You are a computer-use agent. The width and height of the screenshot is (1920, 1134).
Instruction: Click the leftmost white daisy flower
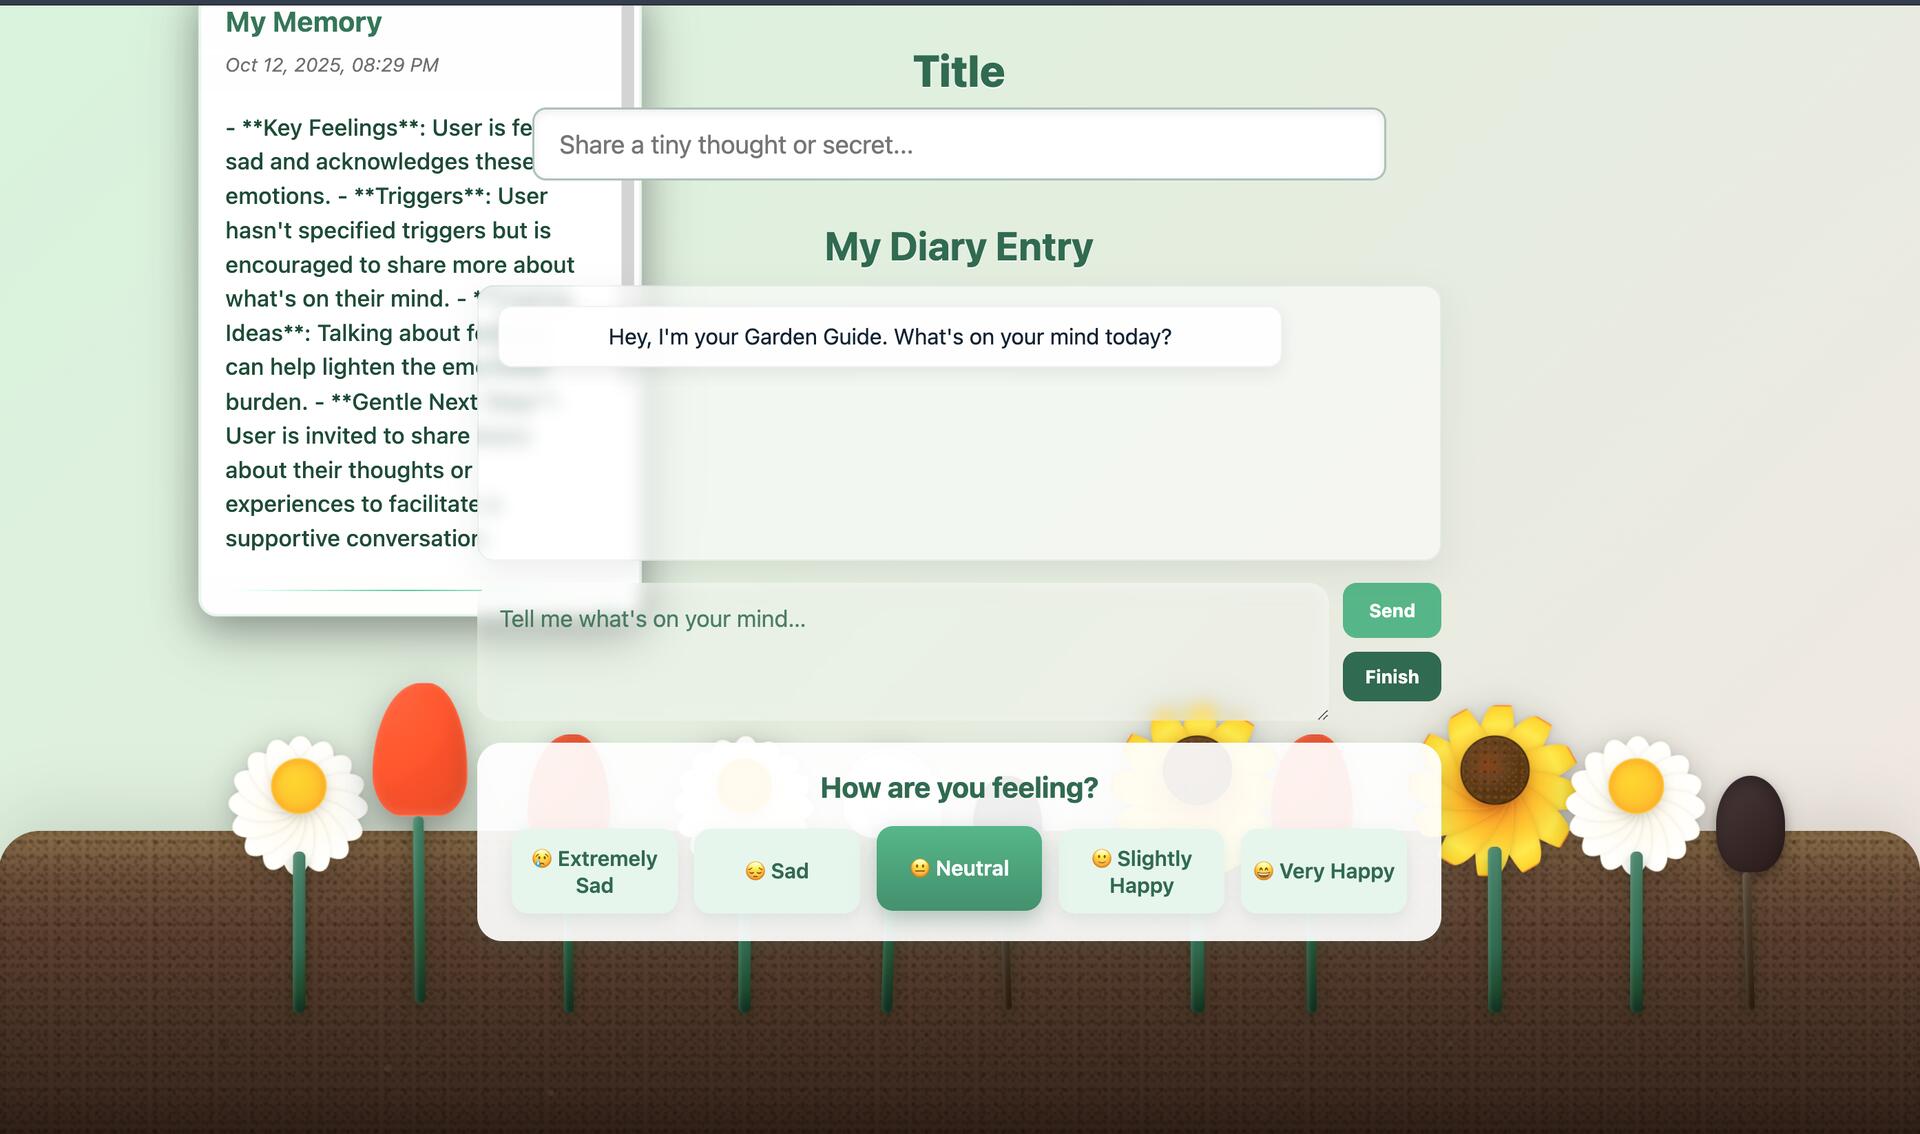tap(298, 787)
